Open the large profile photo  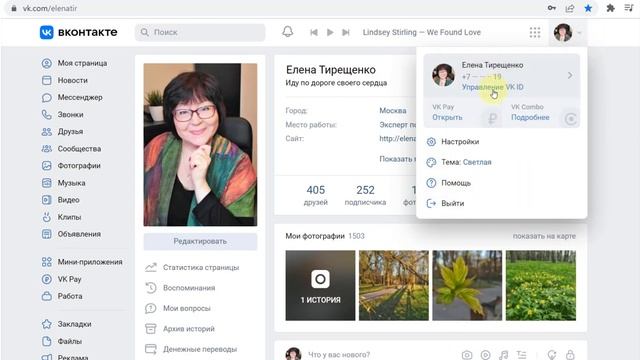(x=200, y=144)
